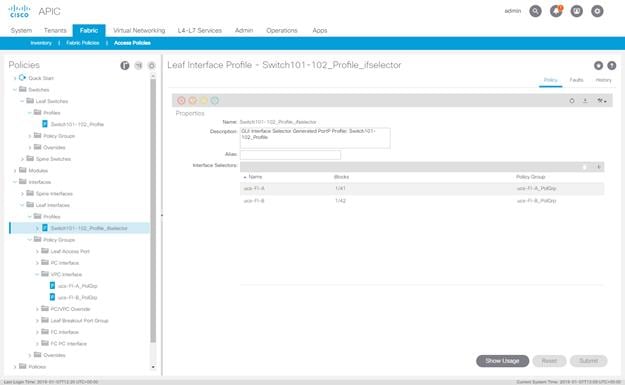Screen dimensions: 625x385
Task: Click the ucs-FI-A_PolGrp policy icon in the tree
Action: (x=52, y=286)
